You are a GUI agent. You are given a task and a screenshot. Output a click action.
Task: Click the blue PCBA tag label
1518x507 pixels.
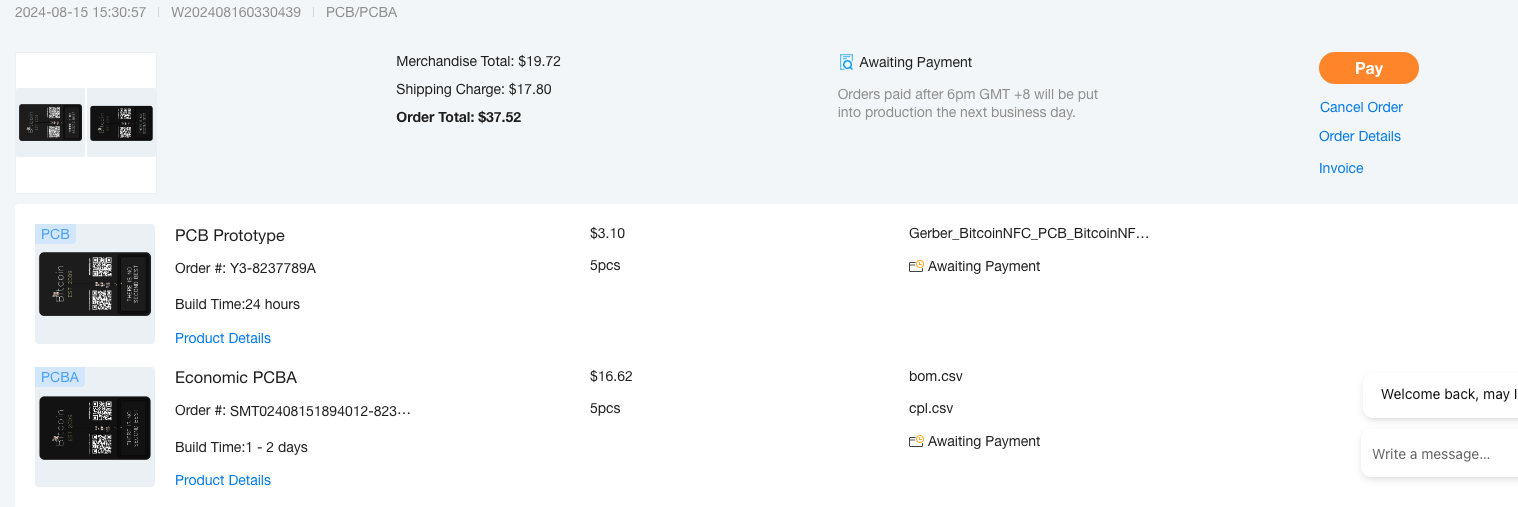pos(59,377)
